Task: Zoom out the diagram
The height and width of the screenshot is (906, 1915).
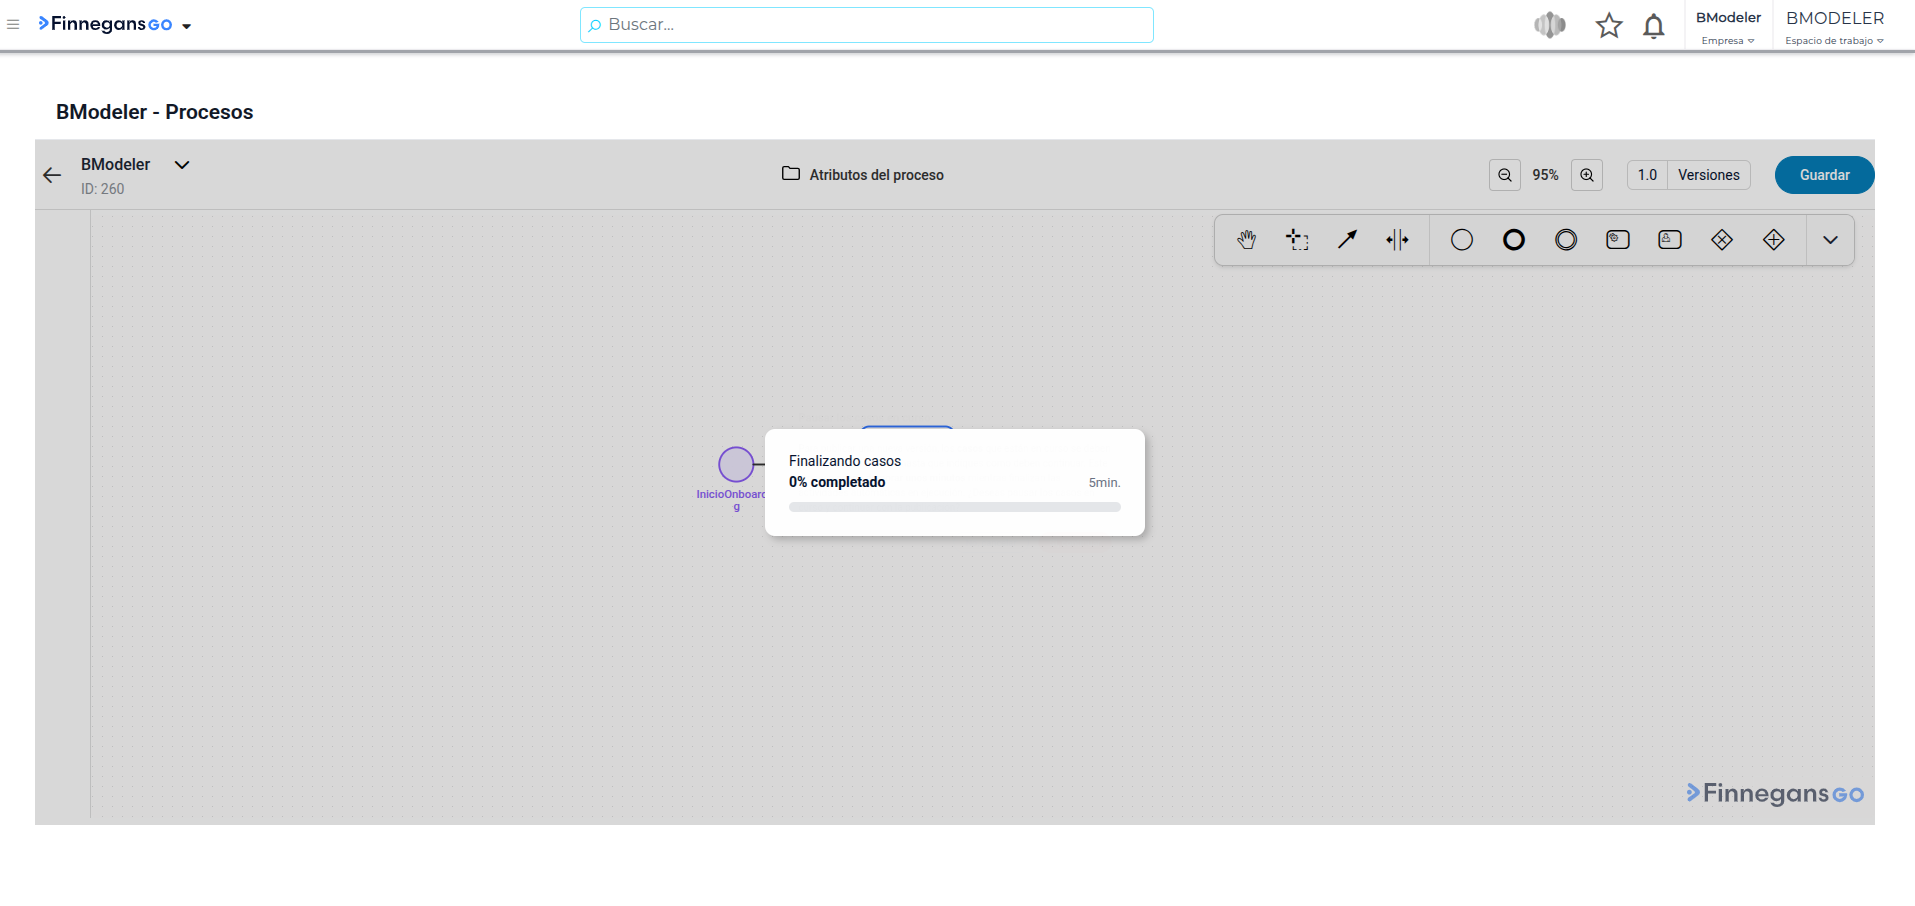Action: pos(1505,175)
